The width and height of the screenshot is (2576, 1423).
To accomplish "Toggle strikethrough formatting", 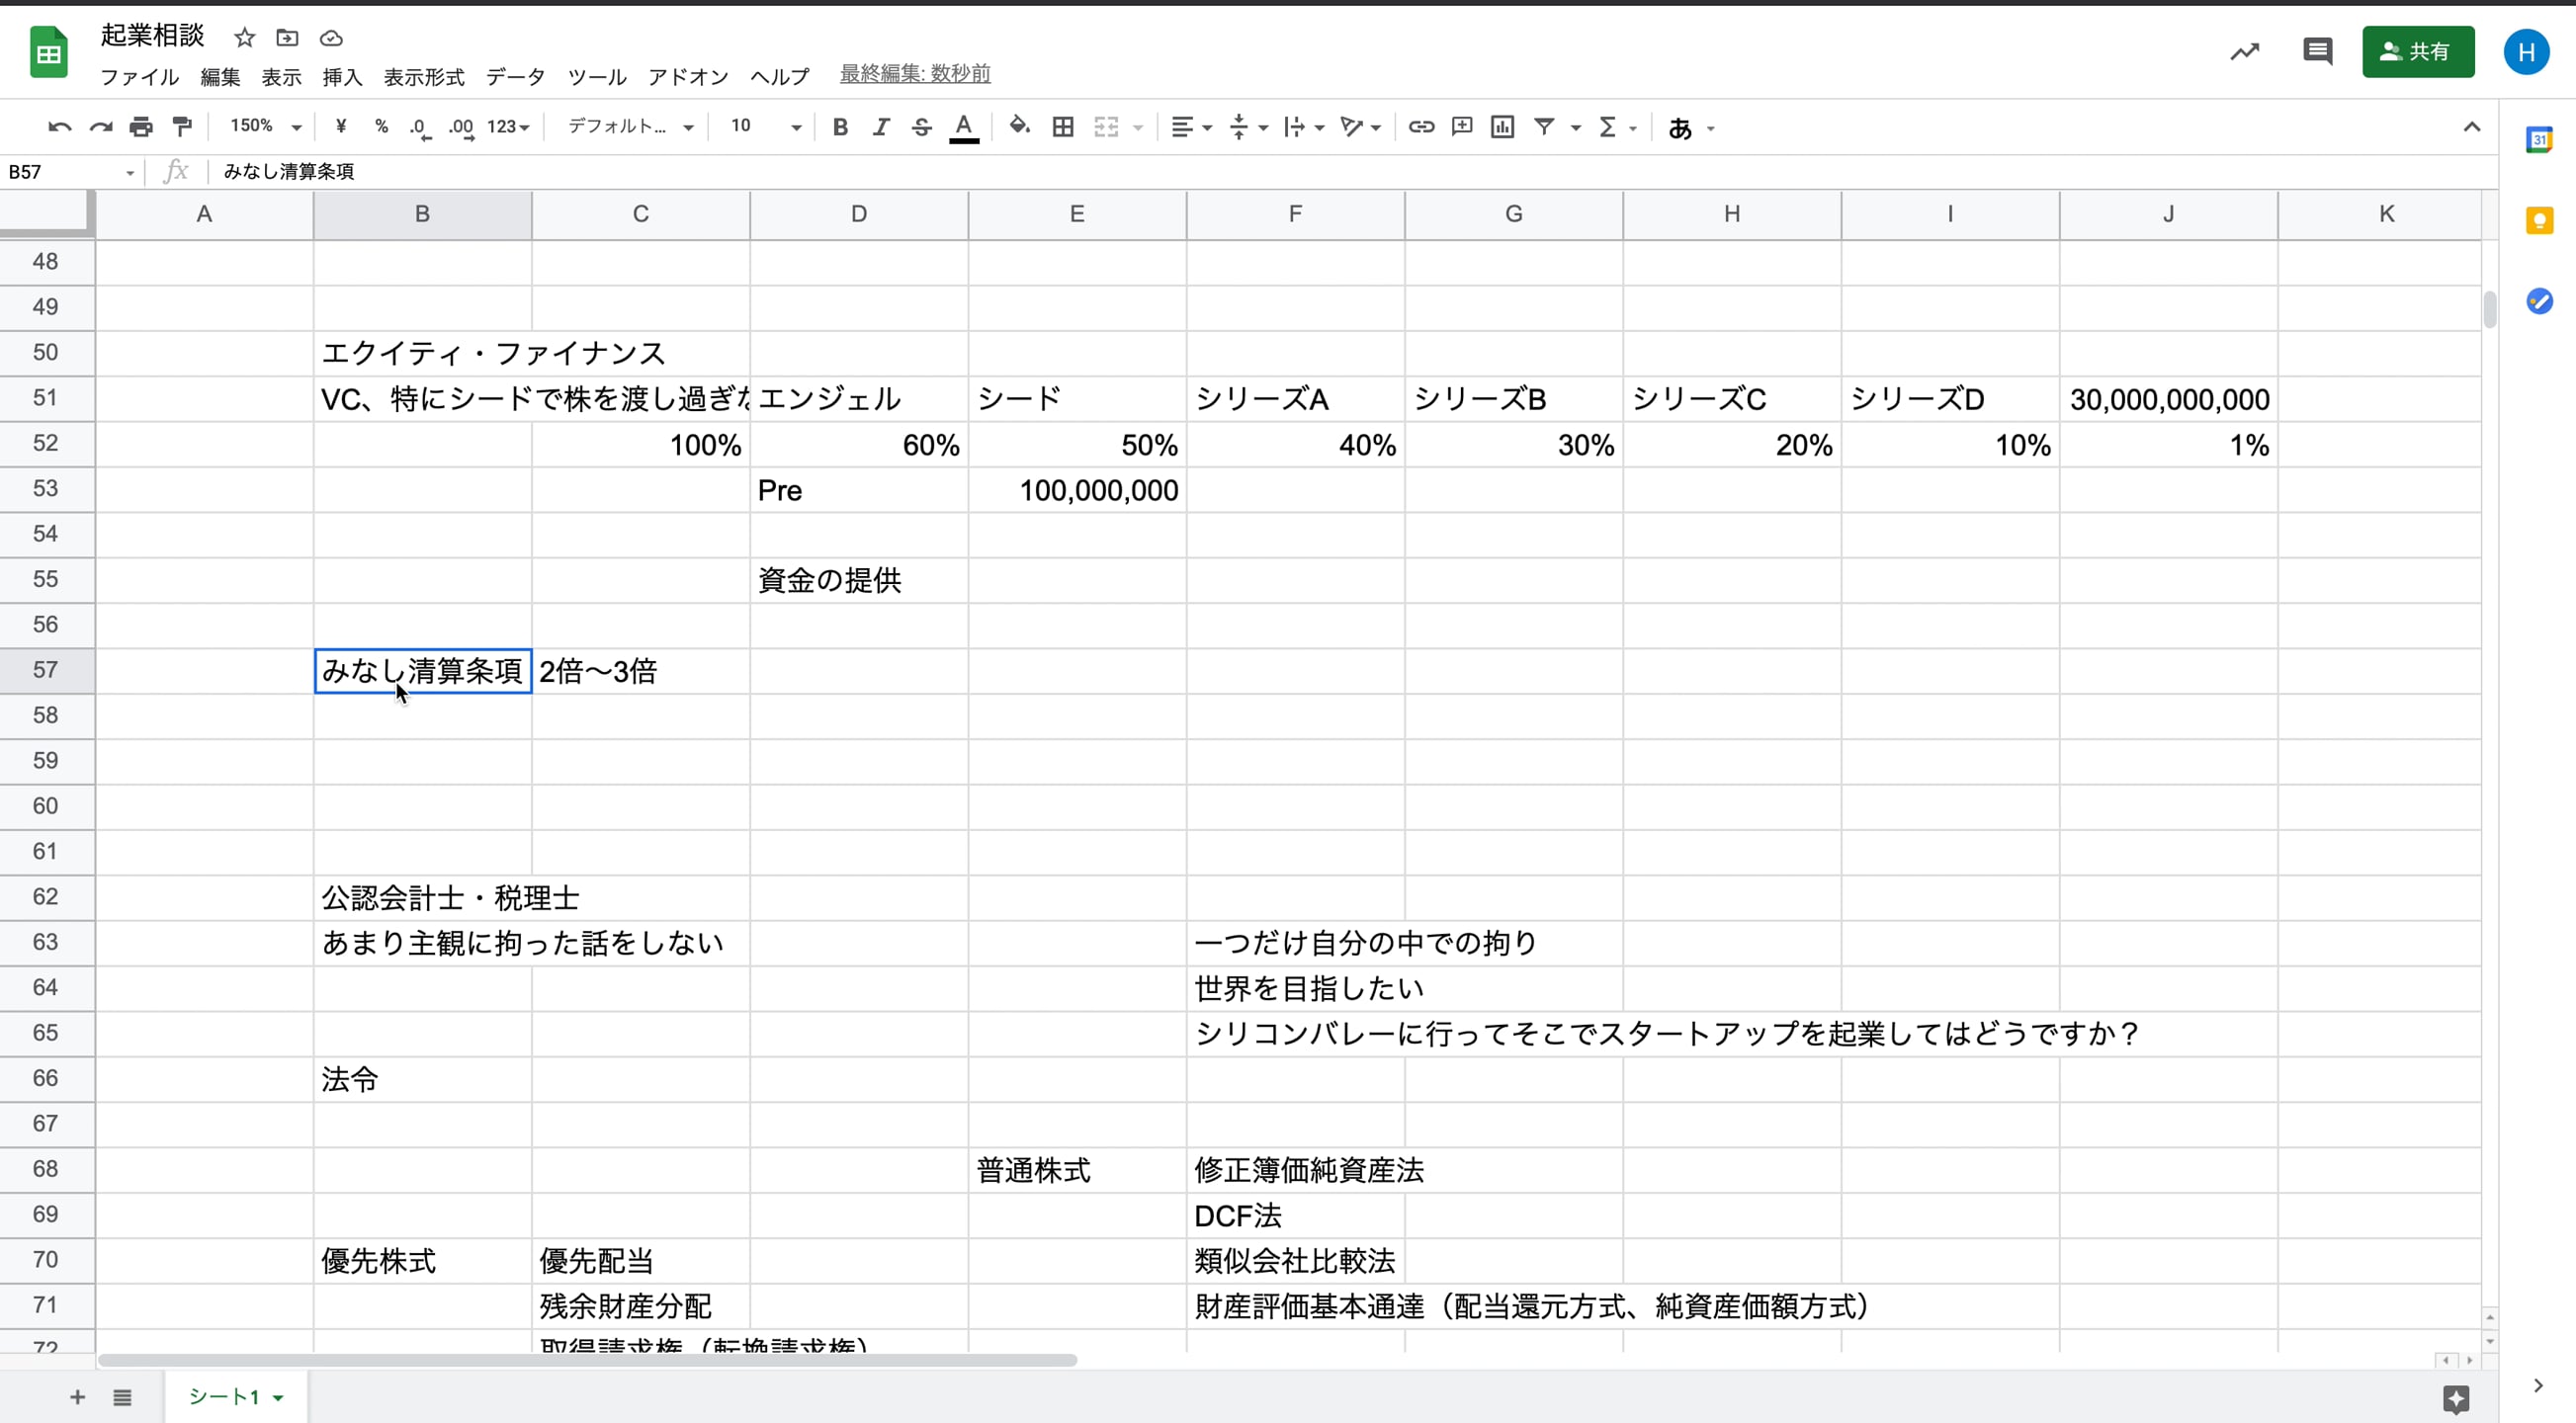I will pyautogui.click(x=921, y=127).
